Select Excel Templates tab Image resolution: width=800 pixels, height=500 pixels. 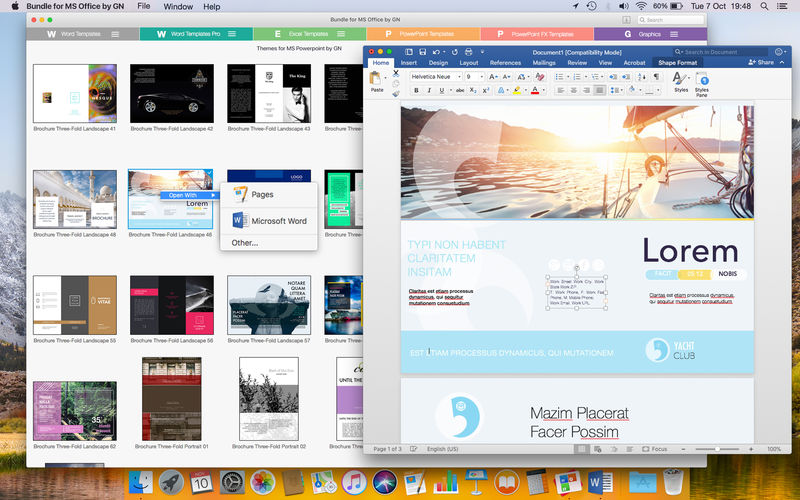[309, 34]
